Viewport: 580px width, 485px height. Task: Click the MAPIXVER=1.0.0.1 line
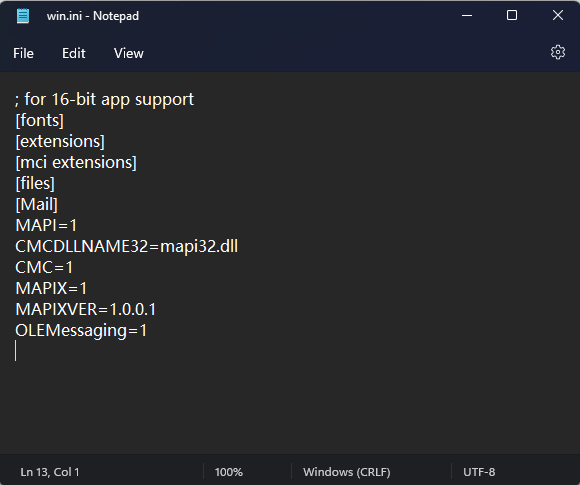(x=85, y=309)
